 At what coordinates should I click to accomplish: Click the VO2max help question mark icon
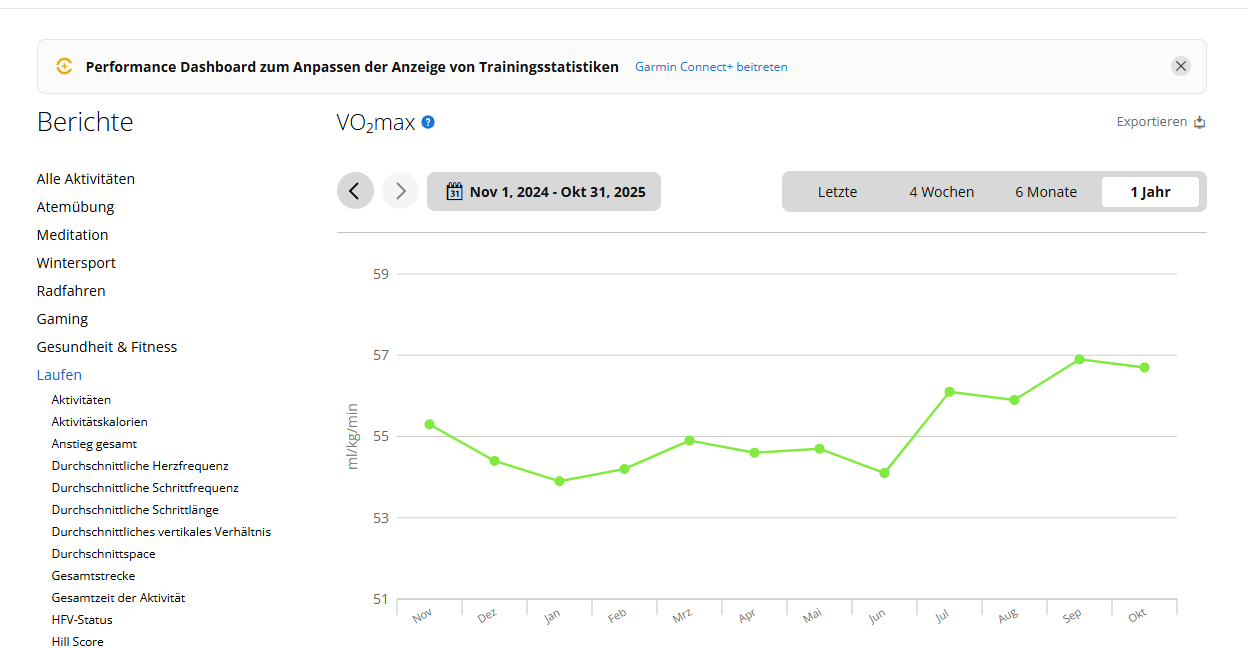(x=428, y=122)
